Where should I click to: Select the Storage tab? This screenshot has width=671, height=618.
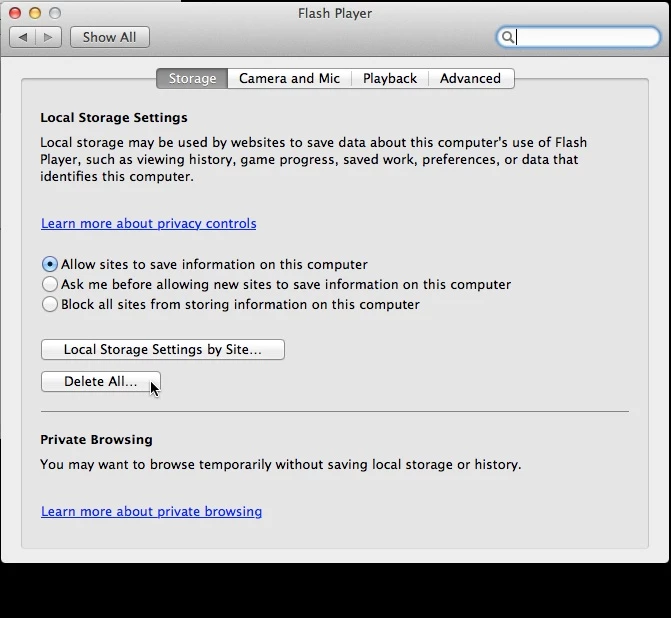(x=192, y=78)
